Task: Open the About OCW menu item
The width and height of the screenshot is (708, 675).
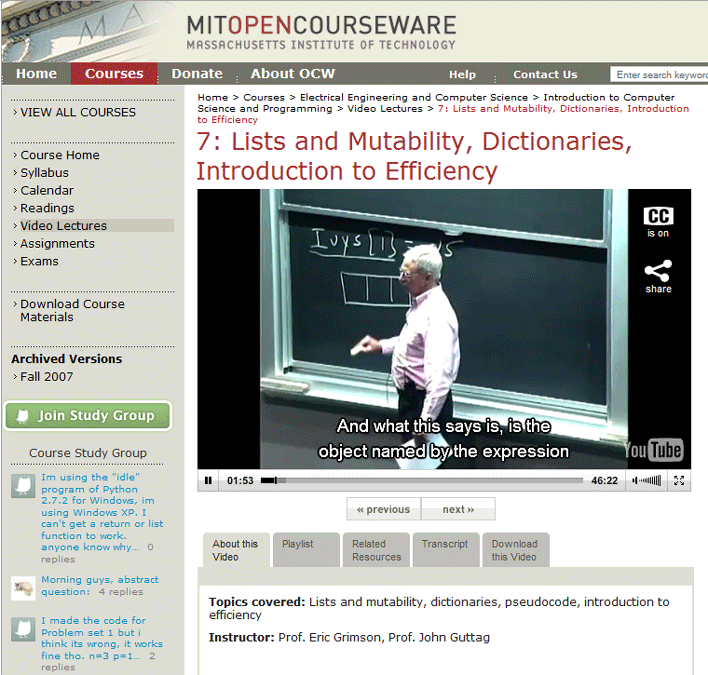Action: click(x=293, y=74)
